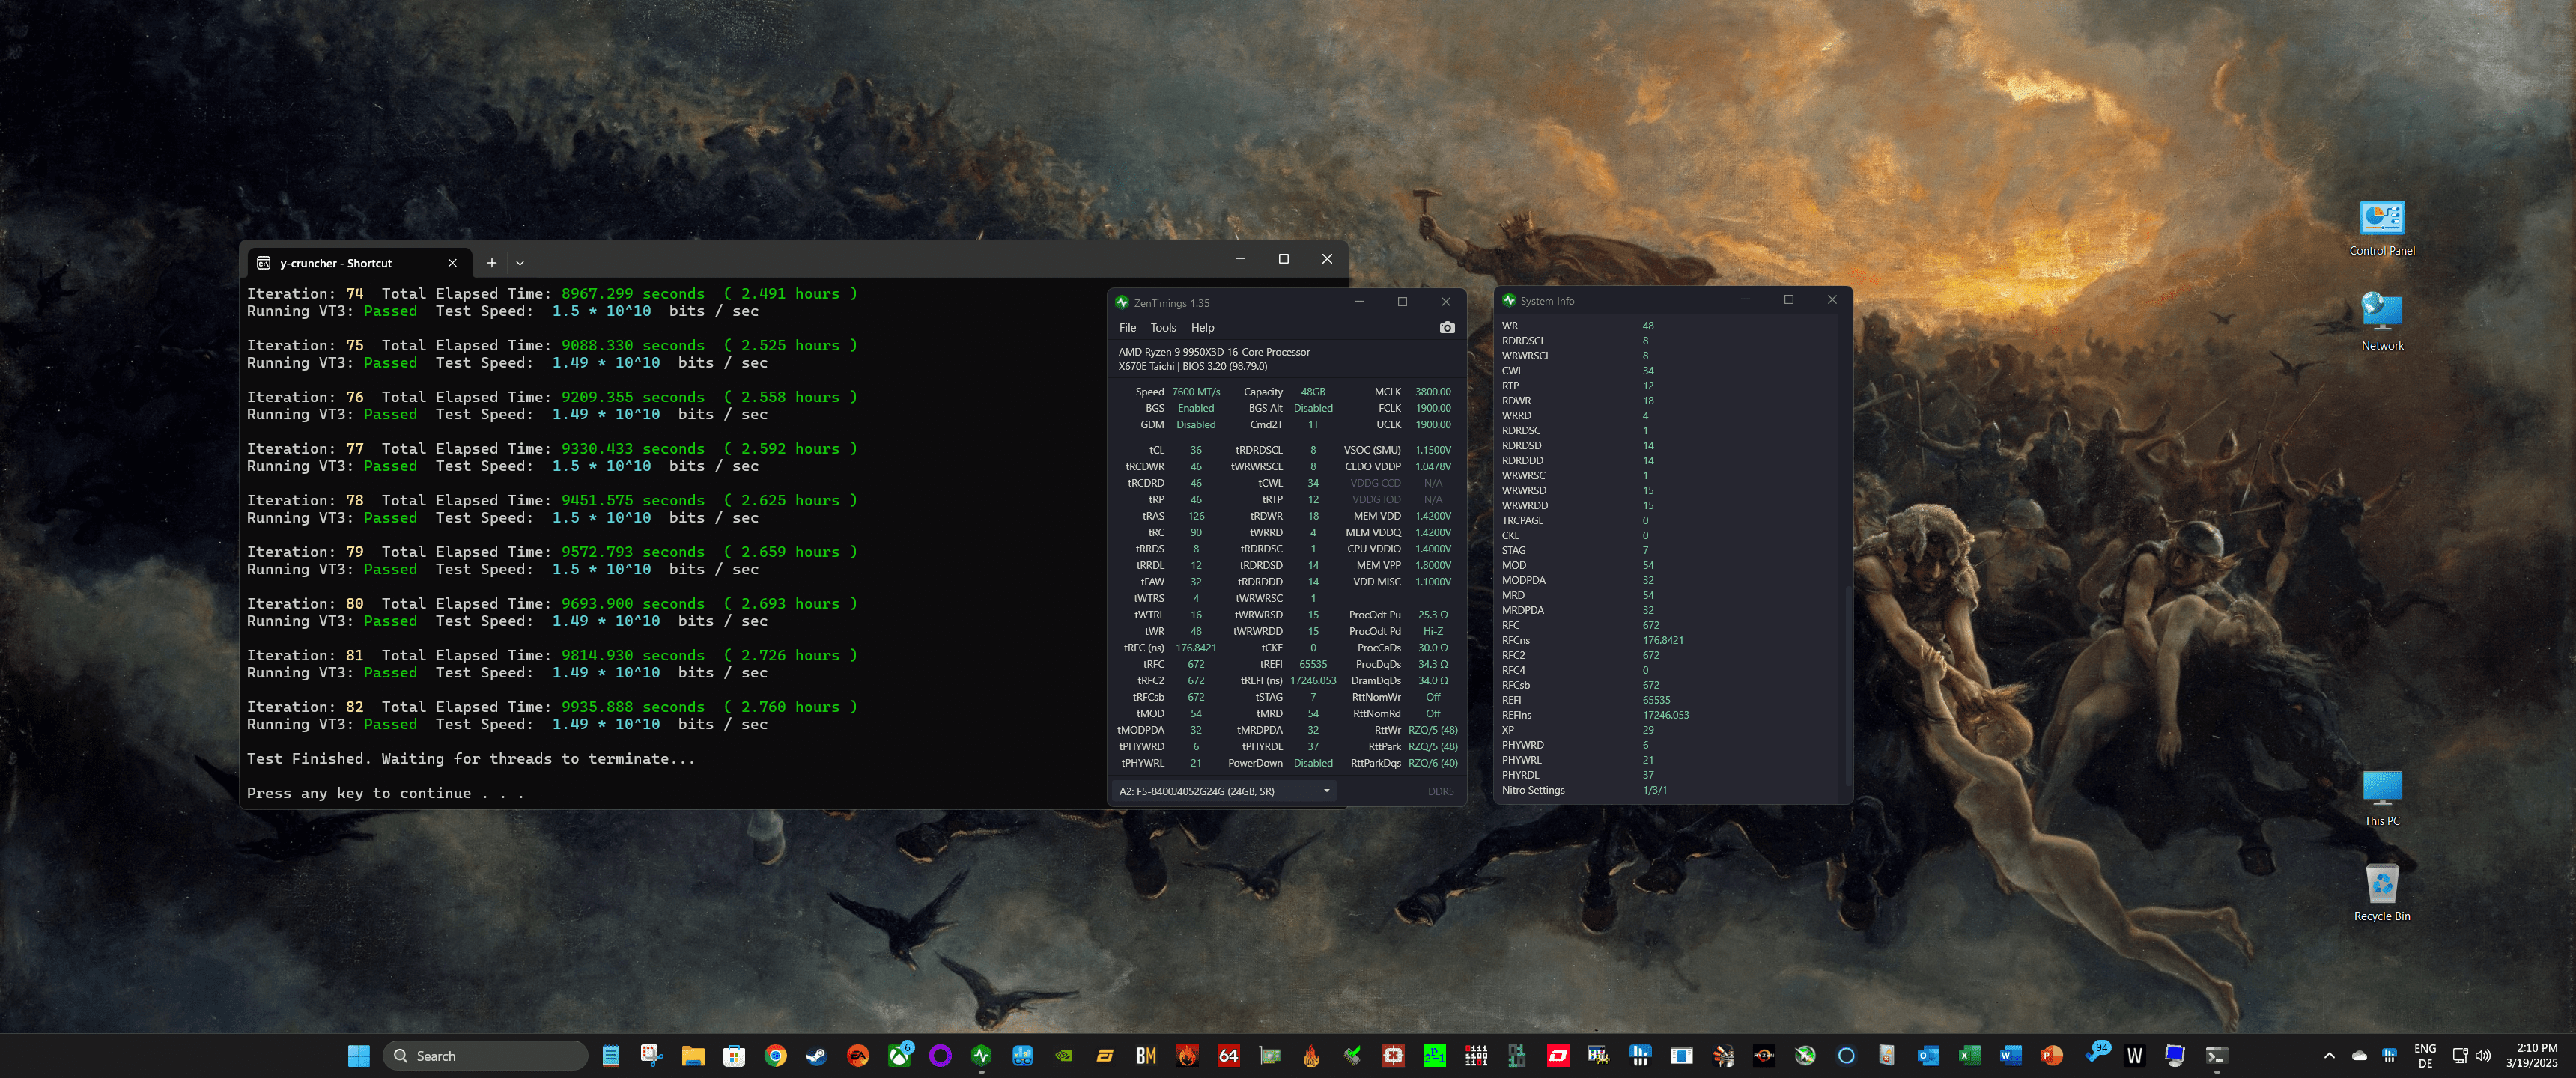Add a new terminal tab
Image resolution: width=2576 pixels, height=1078 pixels.
coord(491,263)
